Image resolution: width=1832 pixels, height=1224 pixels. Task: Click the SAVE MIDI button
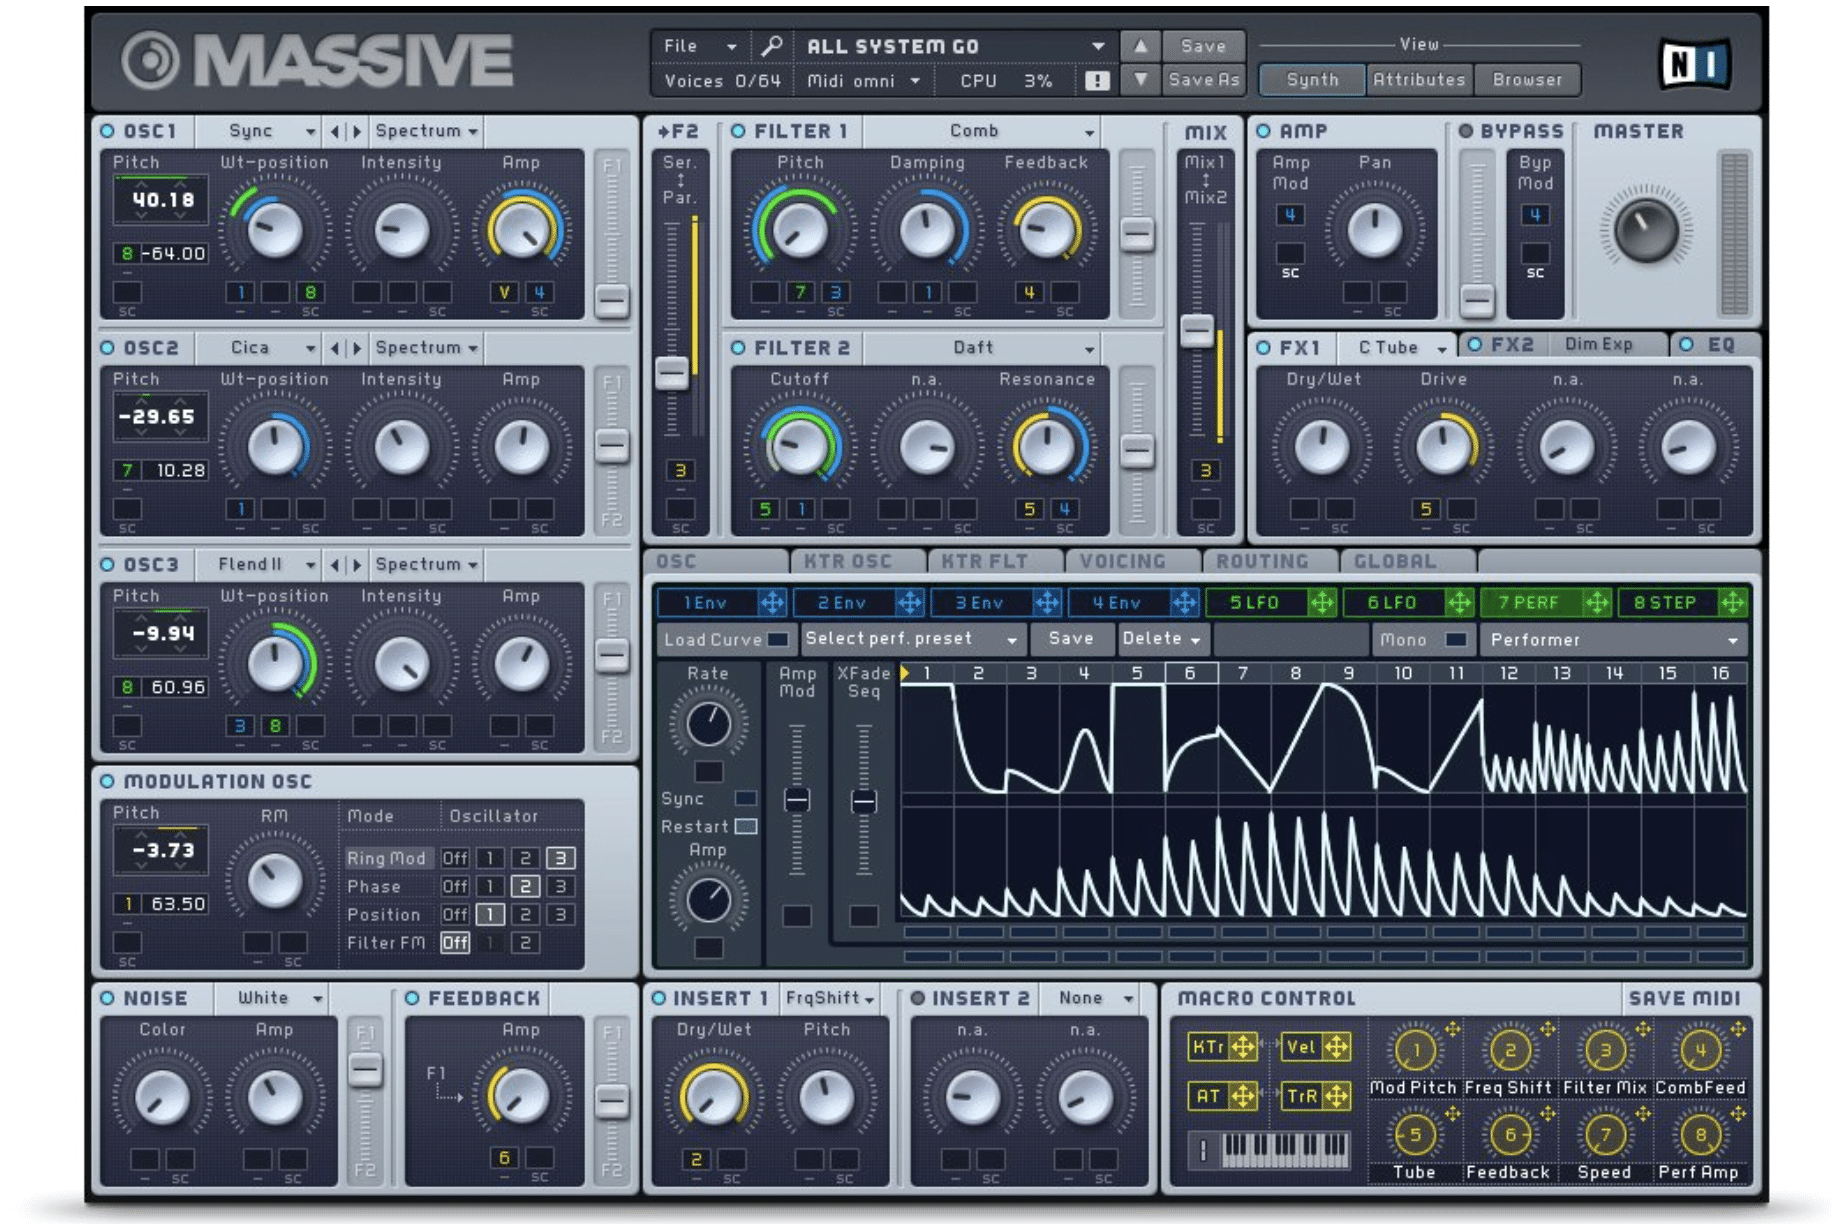1684,998
